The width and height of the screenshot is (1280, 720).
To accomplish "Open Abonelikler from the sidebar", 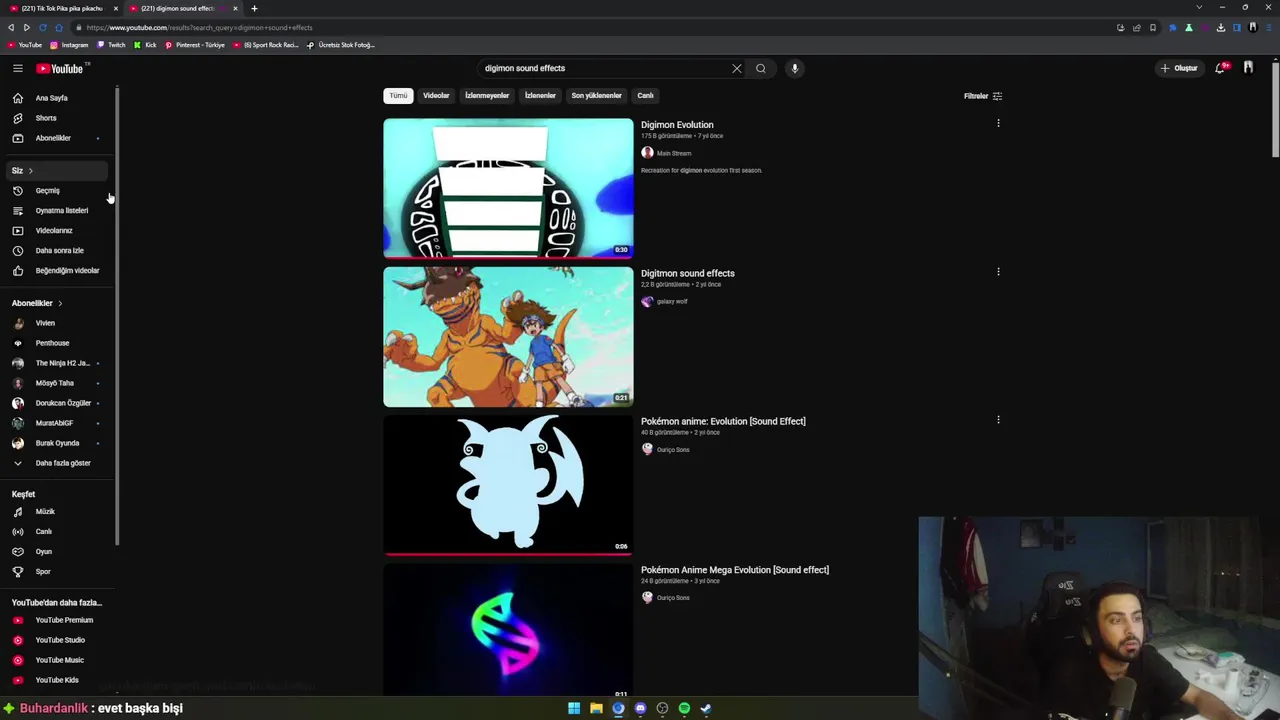I will 56,138.
